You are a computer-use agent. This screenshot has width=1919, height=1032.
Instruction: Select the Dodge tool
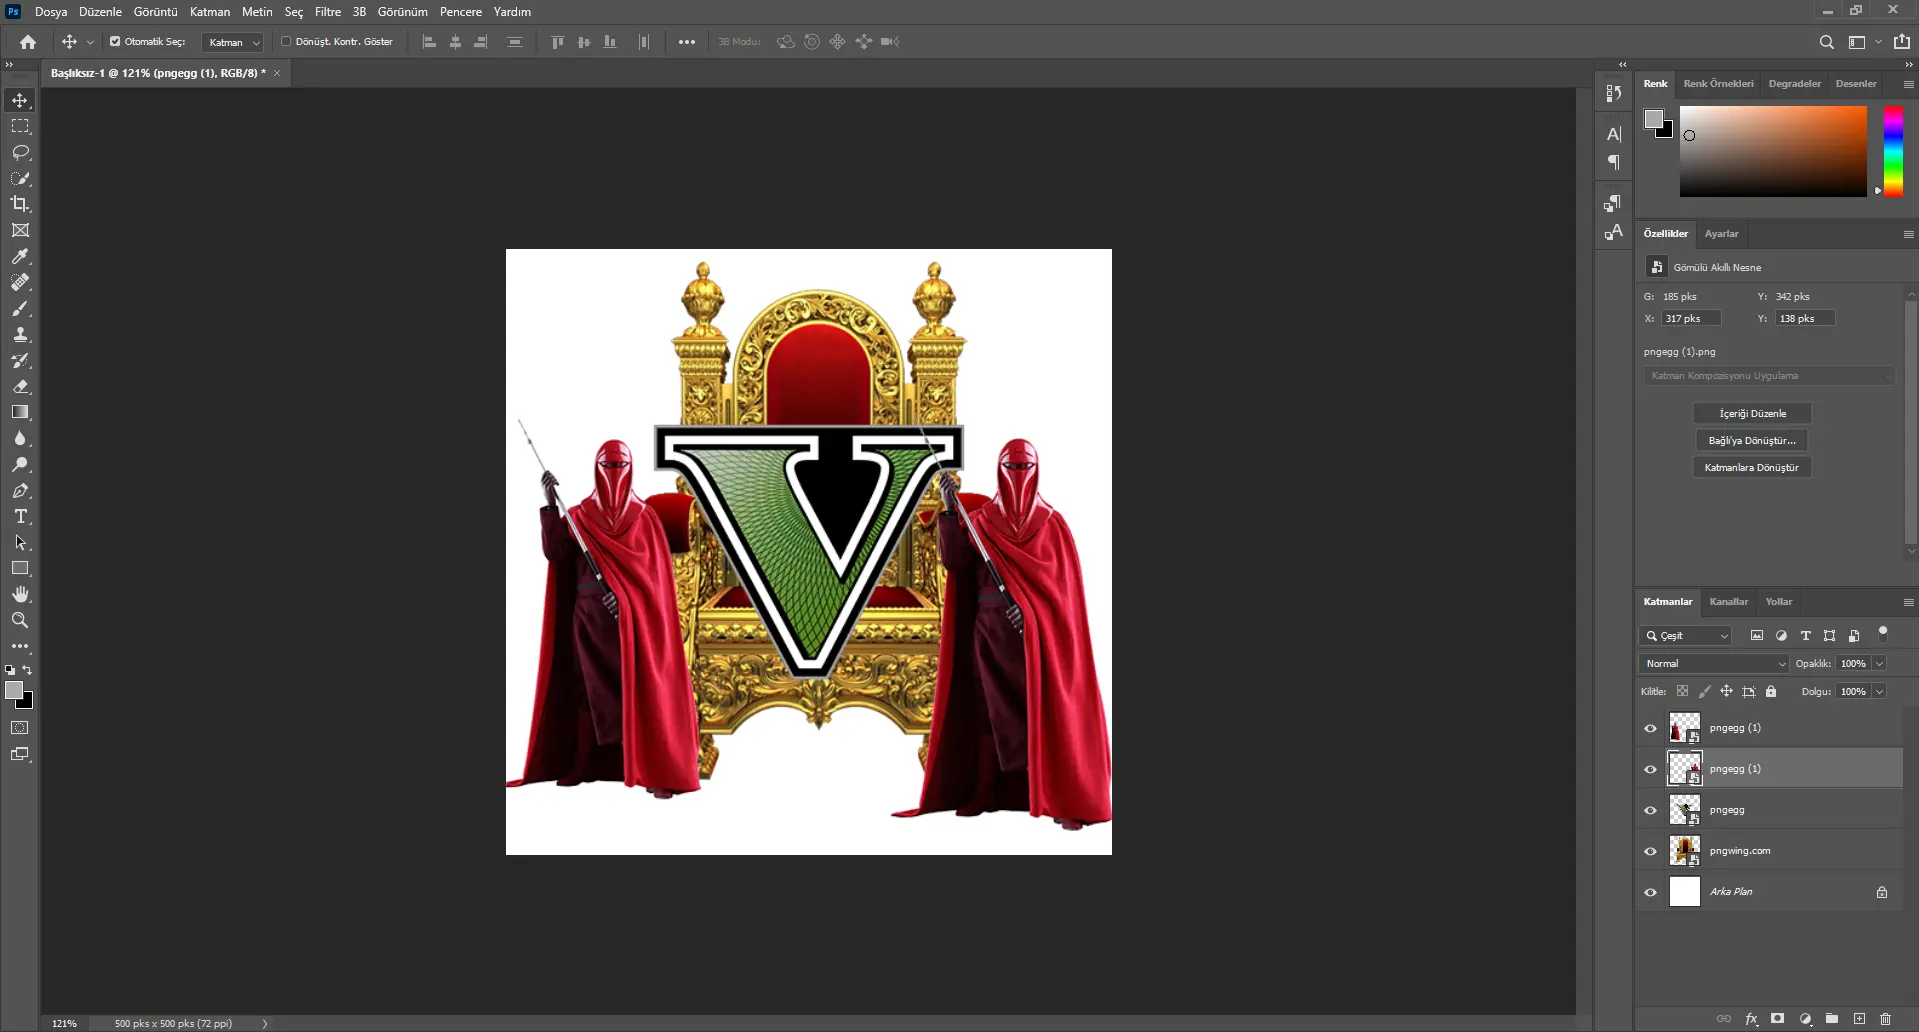click(20, 464)
